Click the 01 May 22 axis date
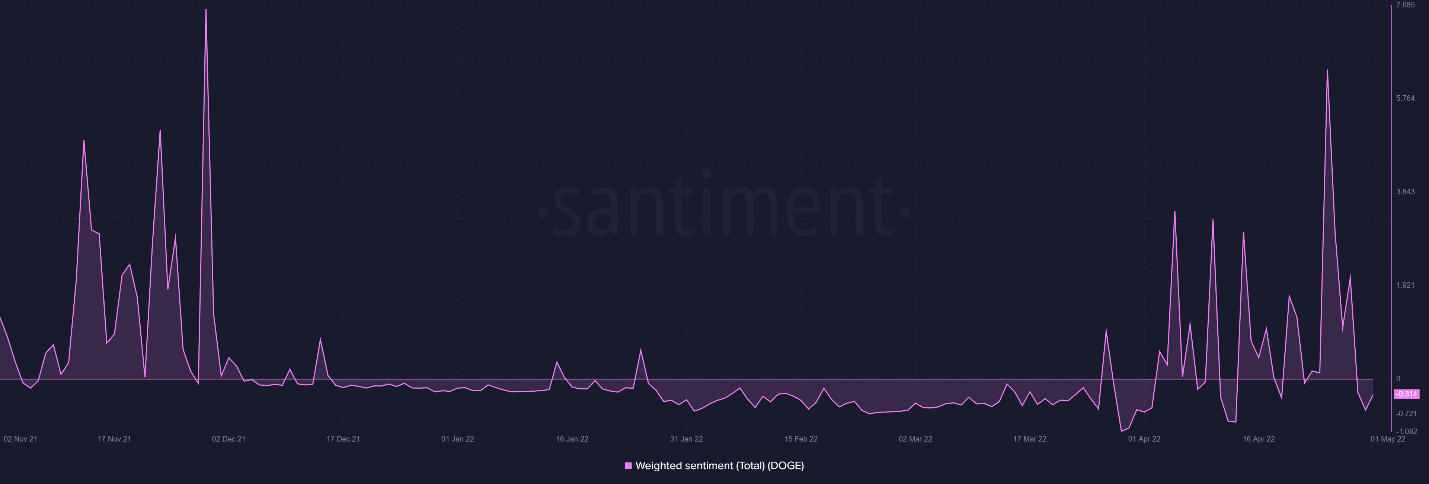Screen dimensions: 1429x484 [x=1388, y=438]
